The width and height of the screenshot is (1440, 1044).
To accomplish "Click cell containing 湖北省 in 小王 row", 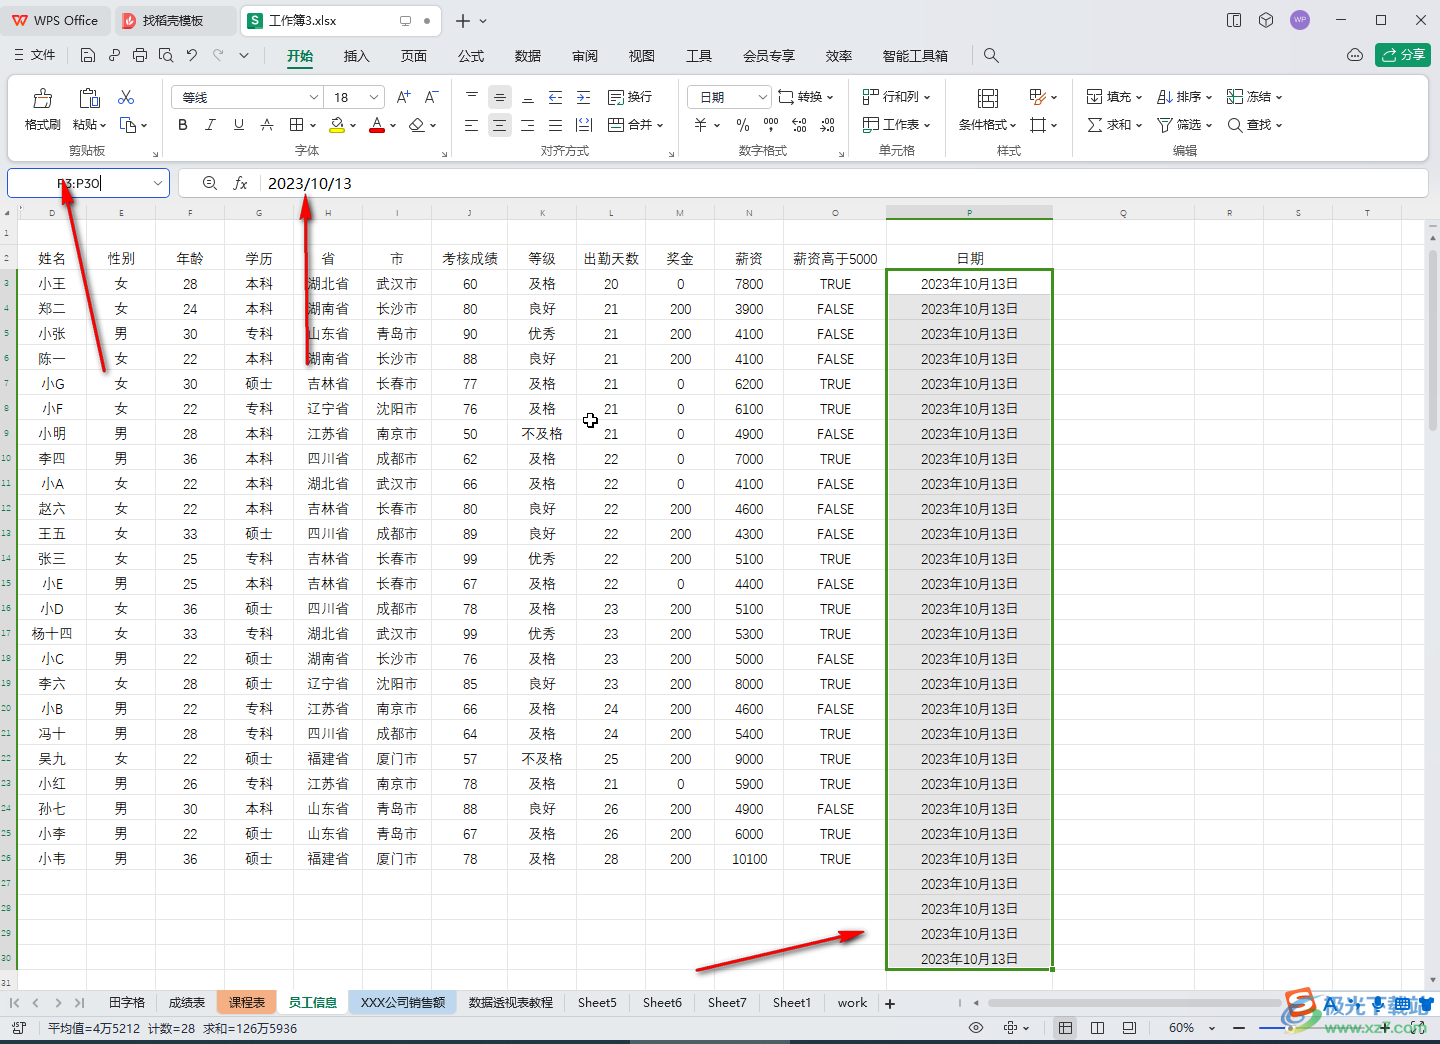I will [328, 284].
